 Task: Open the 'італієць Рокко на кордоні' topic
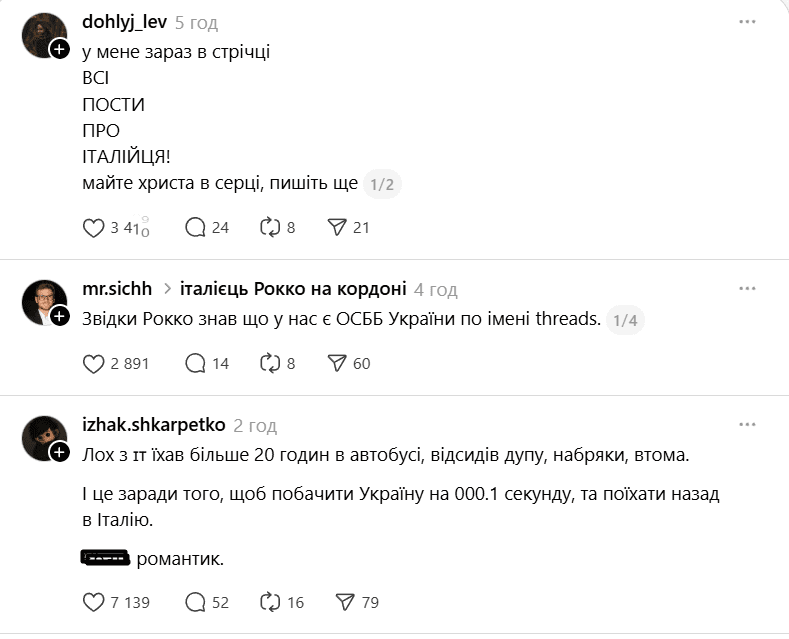click(x=293, y=290)
